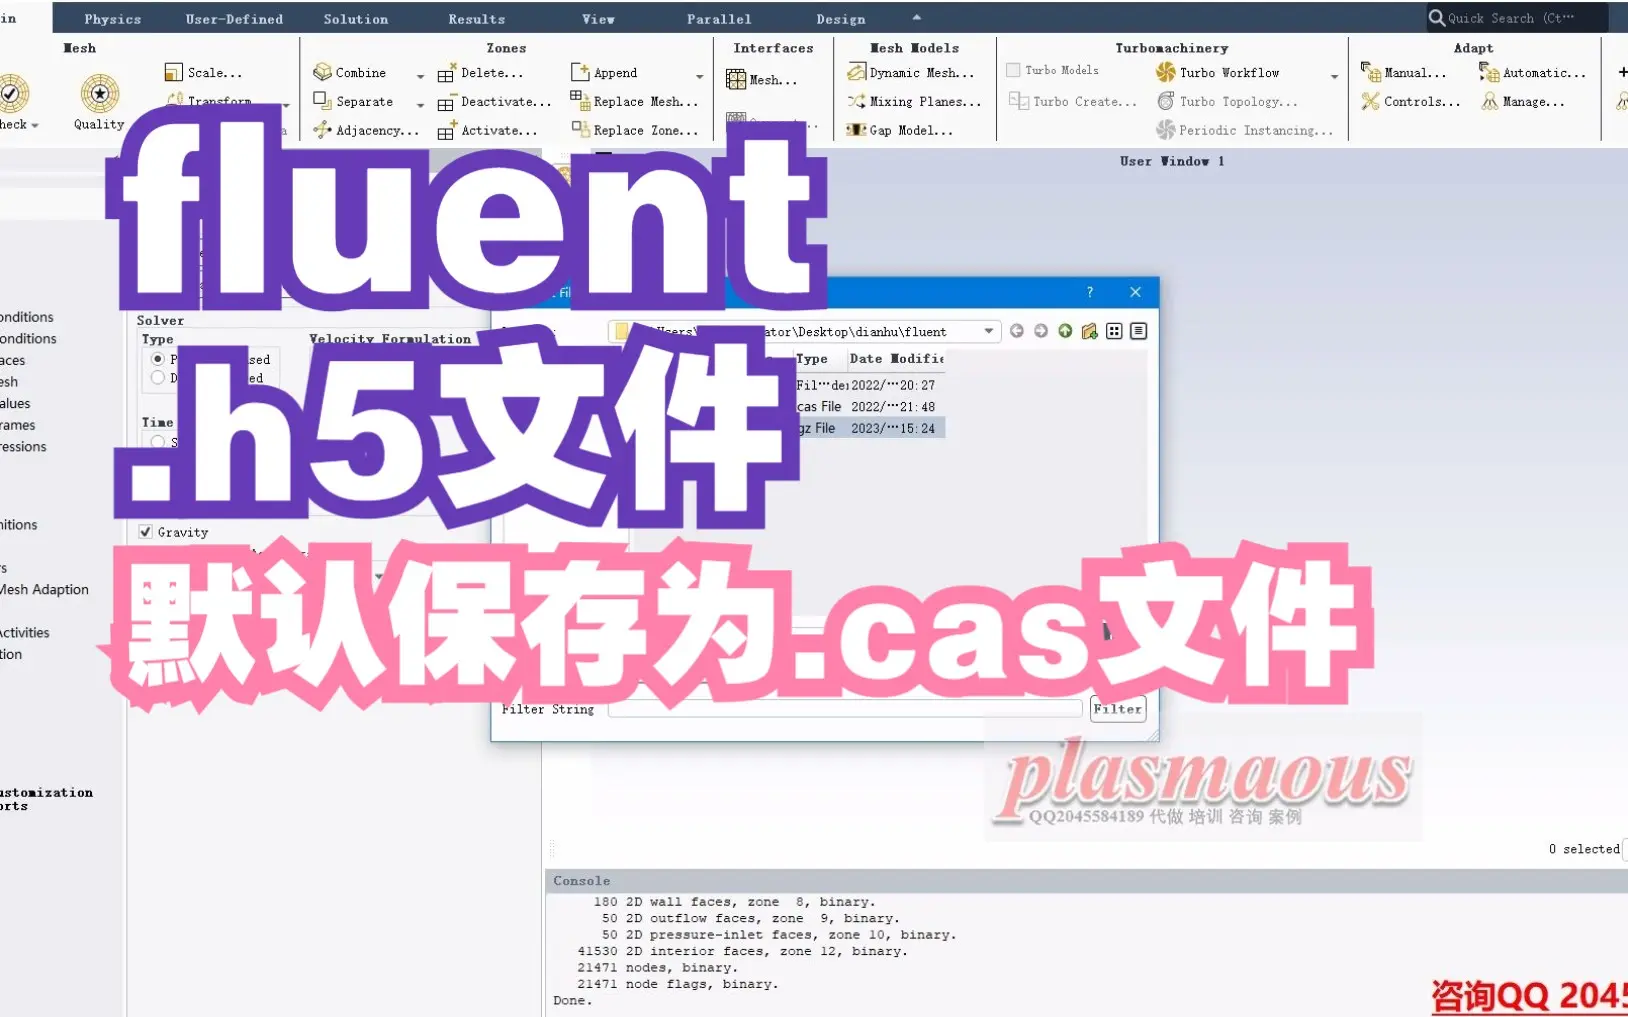Click the Filter button in file dialog
Viewport: 1628px width, 1017px height.
coord(1117,709)
